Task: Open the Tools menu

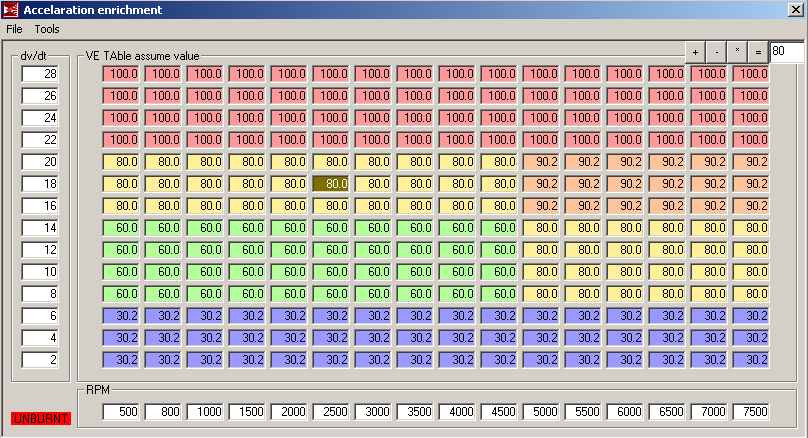Action: (47, 29)
